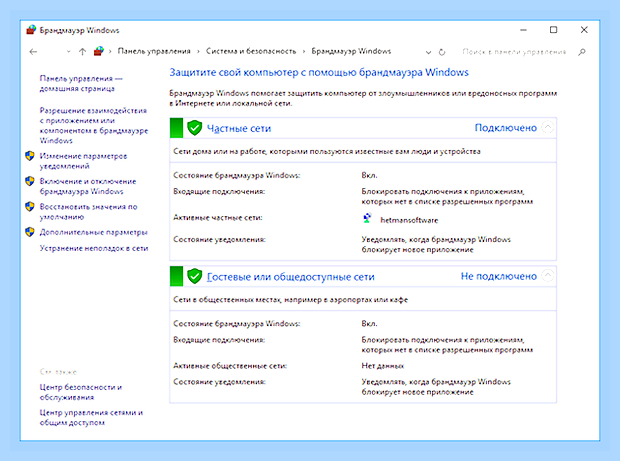Go back with the left arrow button
The height and width of the screenshot is (461, 620).
[x=33, y=51]
